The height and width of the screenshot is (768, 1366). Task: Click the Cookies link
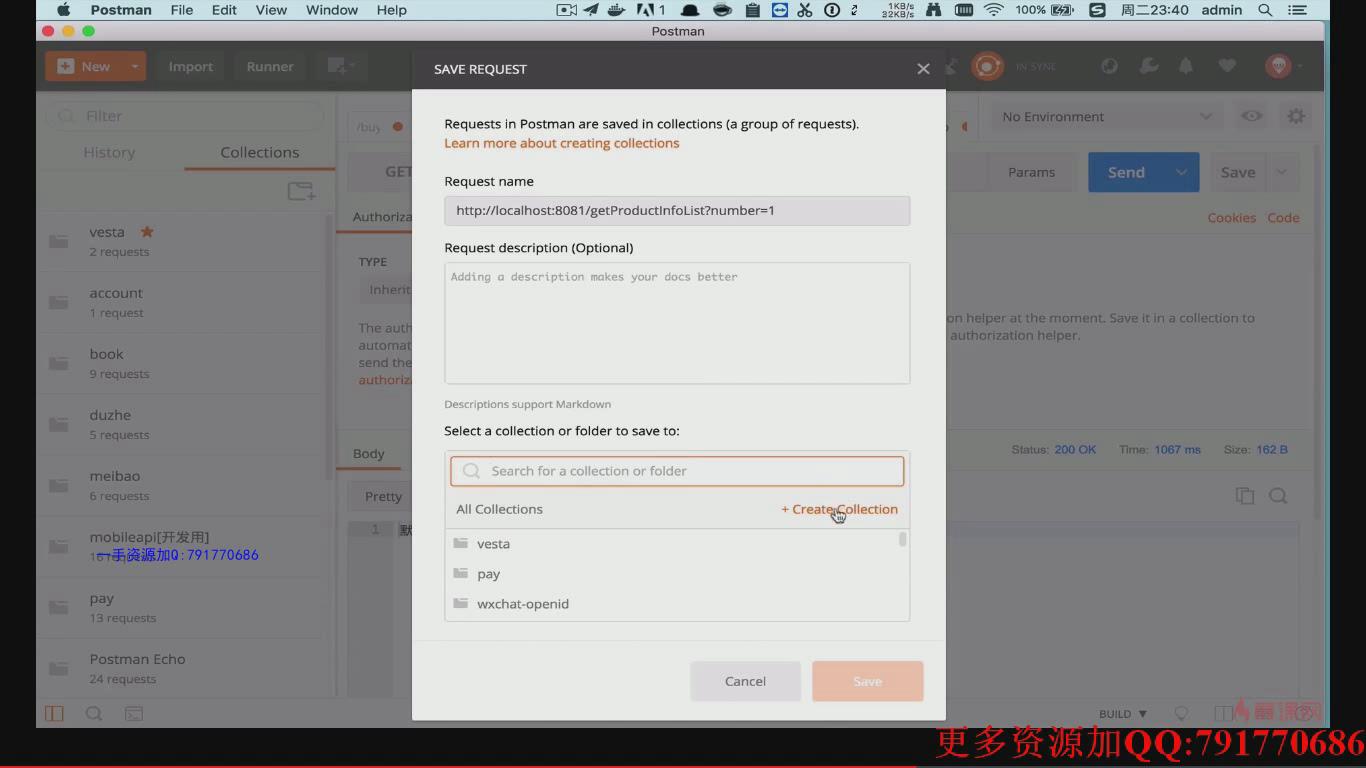pyautogui.click(x=1231, y=217)
